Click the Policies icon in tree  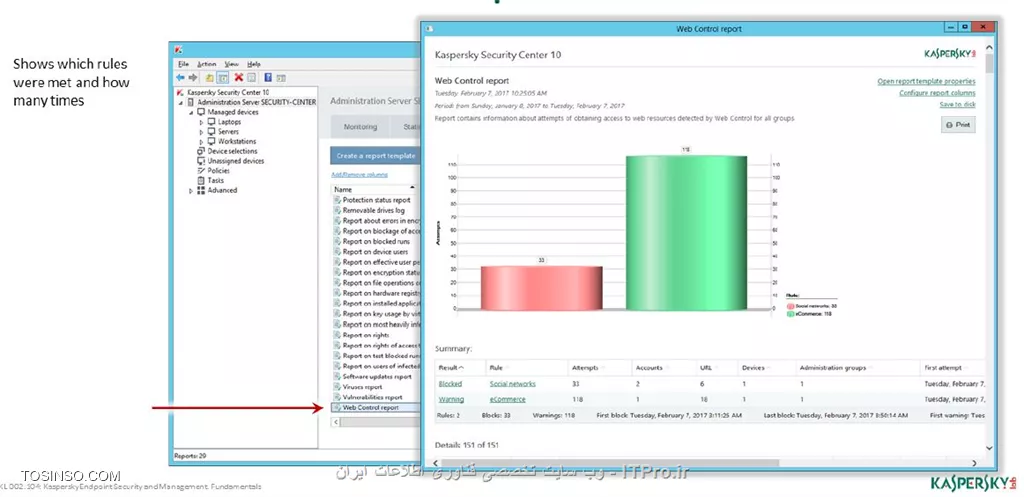201,170
